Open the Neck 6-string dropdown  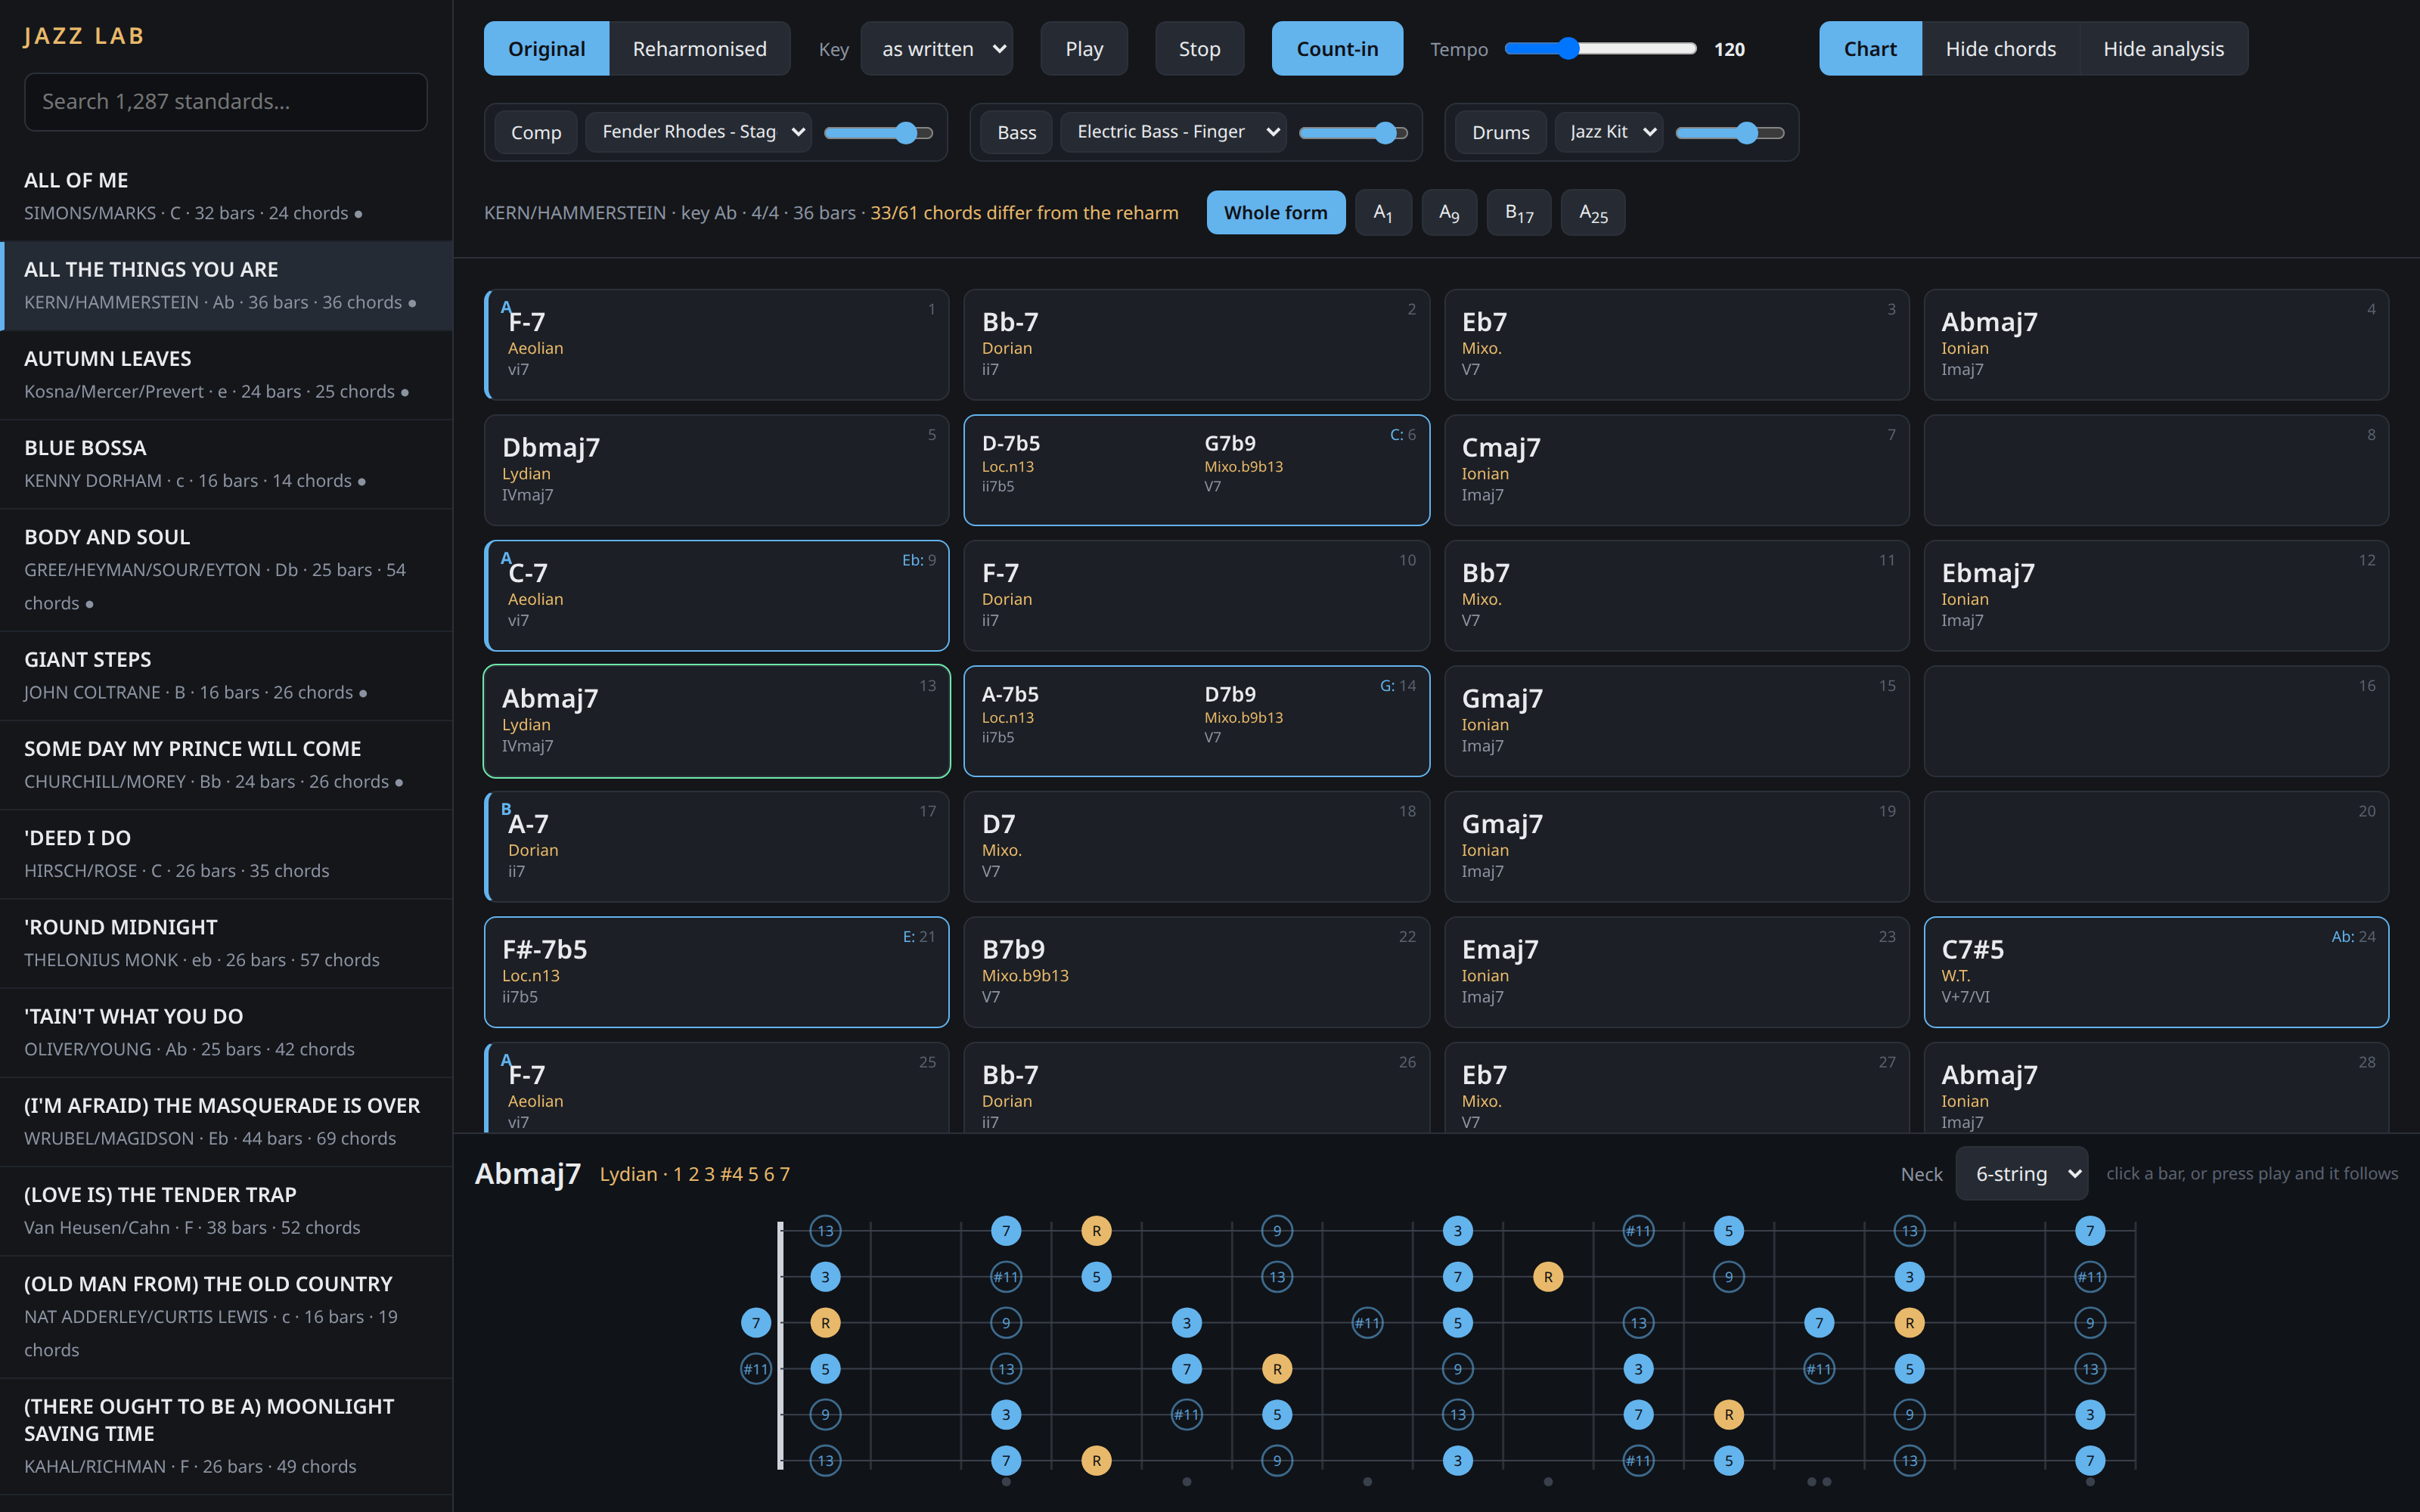coord(2022,1173)
